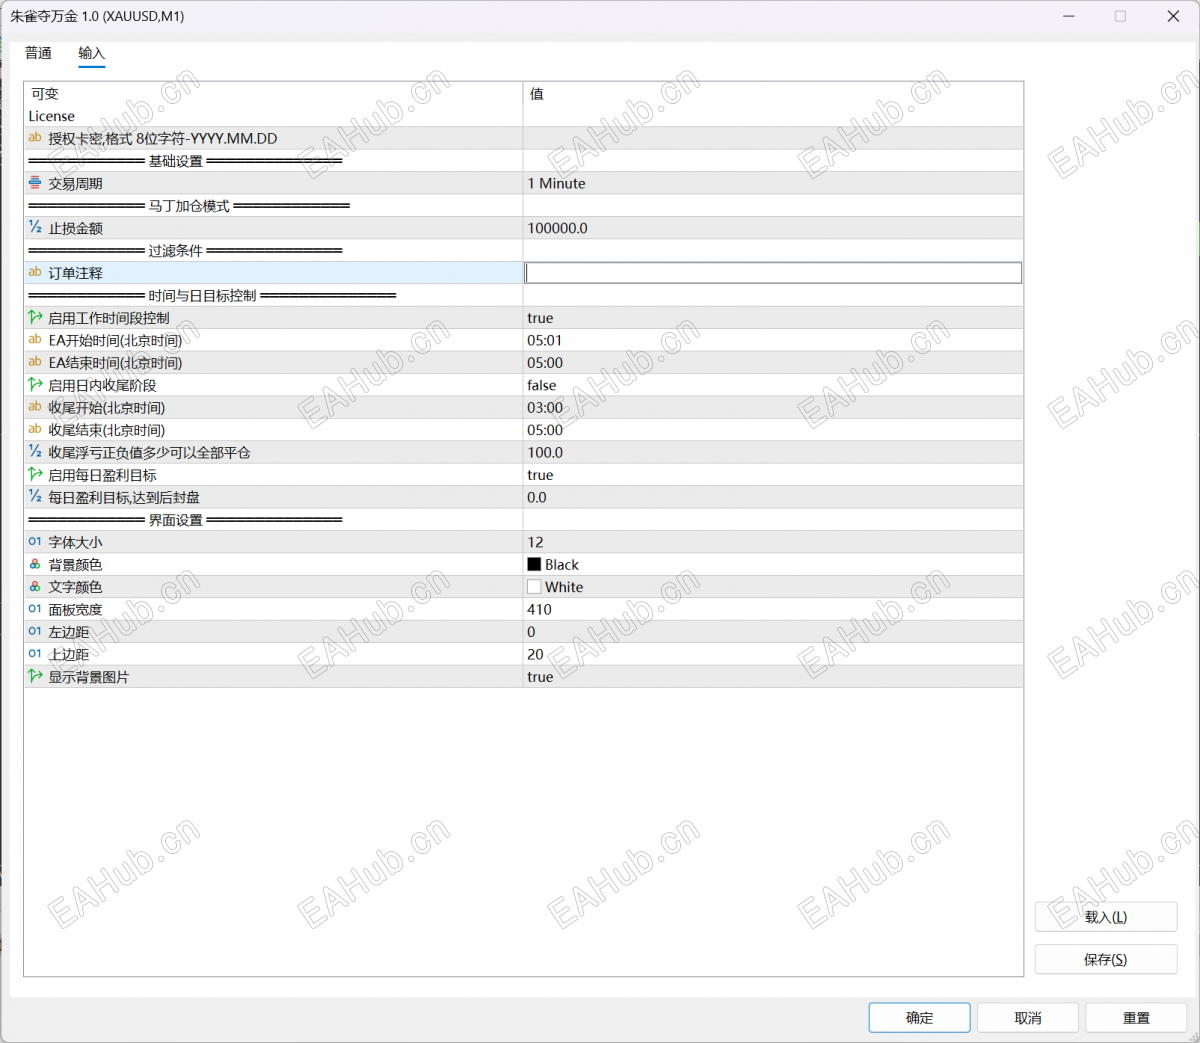Click the boolean icon beside 启用日内收尾阶段

coord(35,384)
